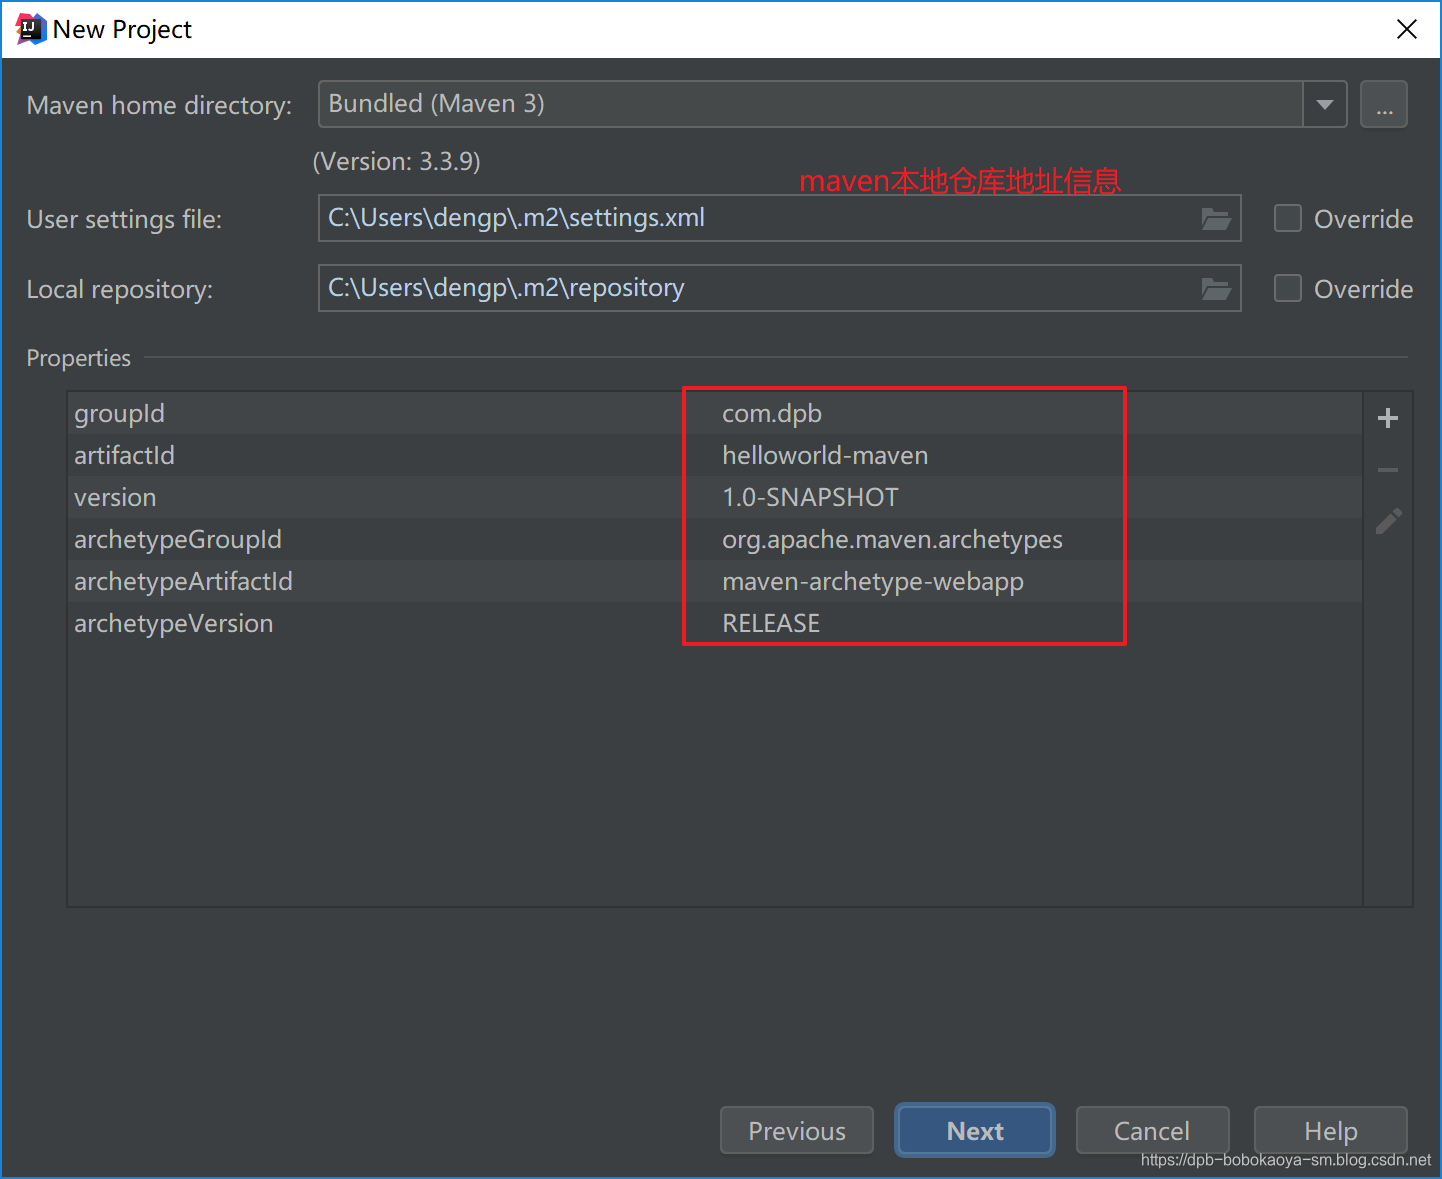Expand the Maven home directory dropdown arrow

click(x=1325, y=104)
